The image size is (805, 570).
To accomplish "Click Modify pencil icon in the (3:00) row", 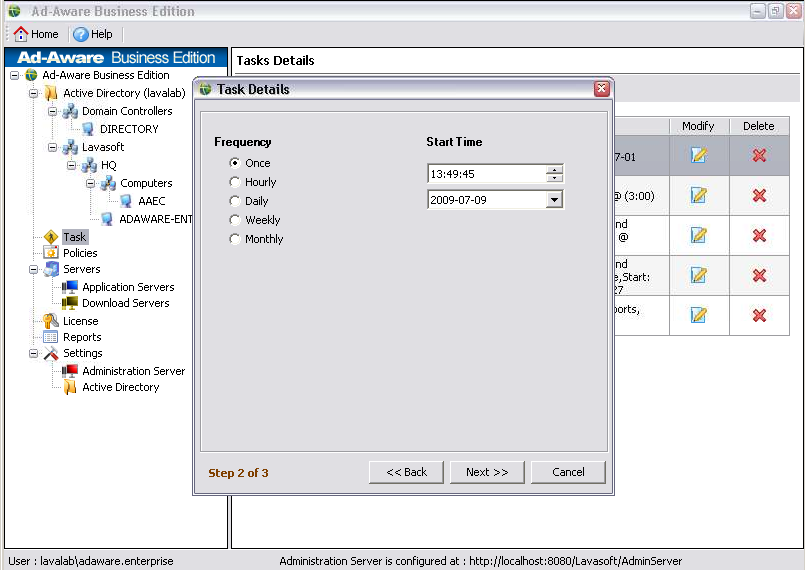I will pos(699,195).
